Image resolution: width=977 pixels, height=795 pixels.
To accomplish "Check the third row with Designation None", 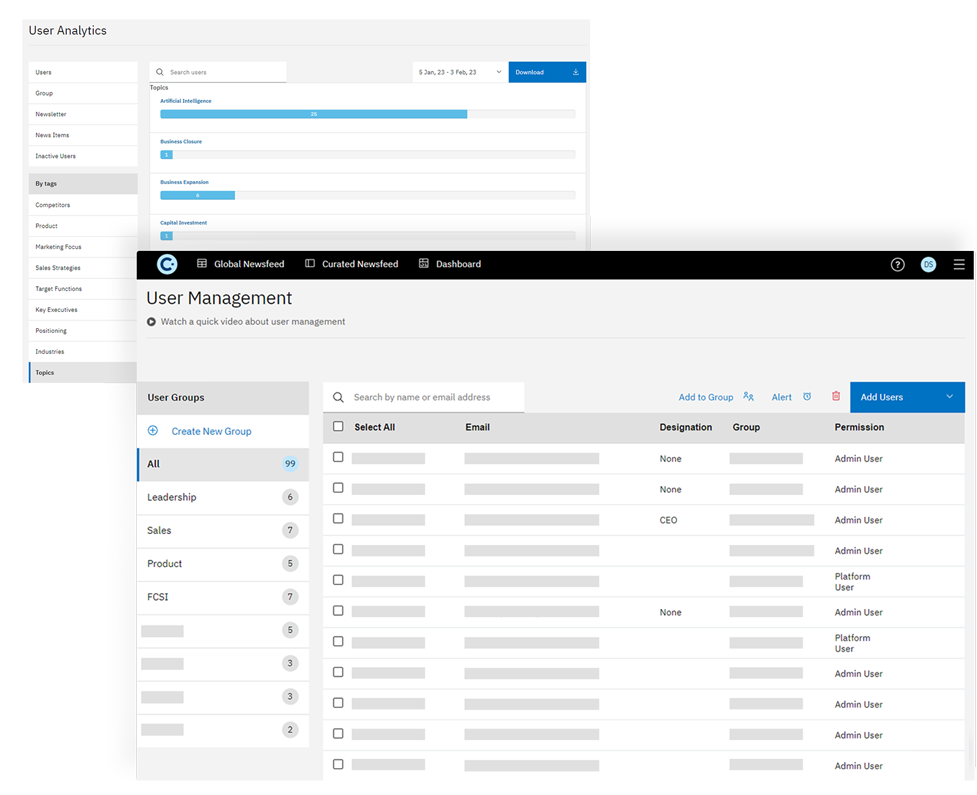I will pyautogui.click(x=338, y=611).
